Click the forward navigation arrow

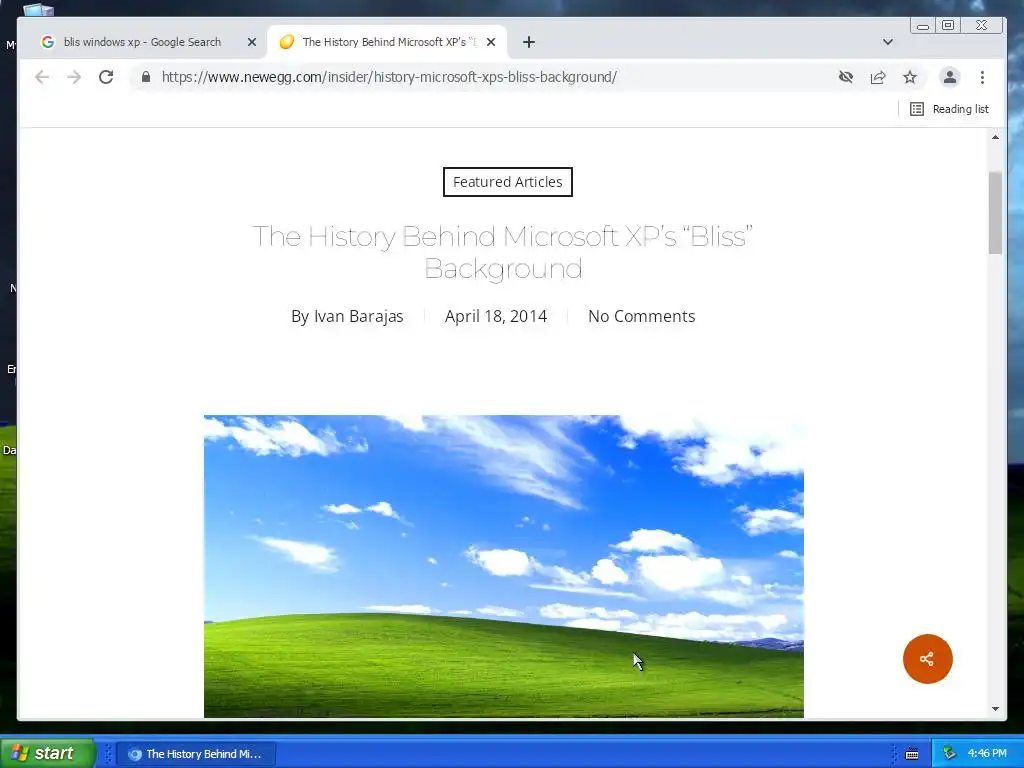(x=74, y=77)
